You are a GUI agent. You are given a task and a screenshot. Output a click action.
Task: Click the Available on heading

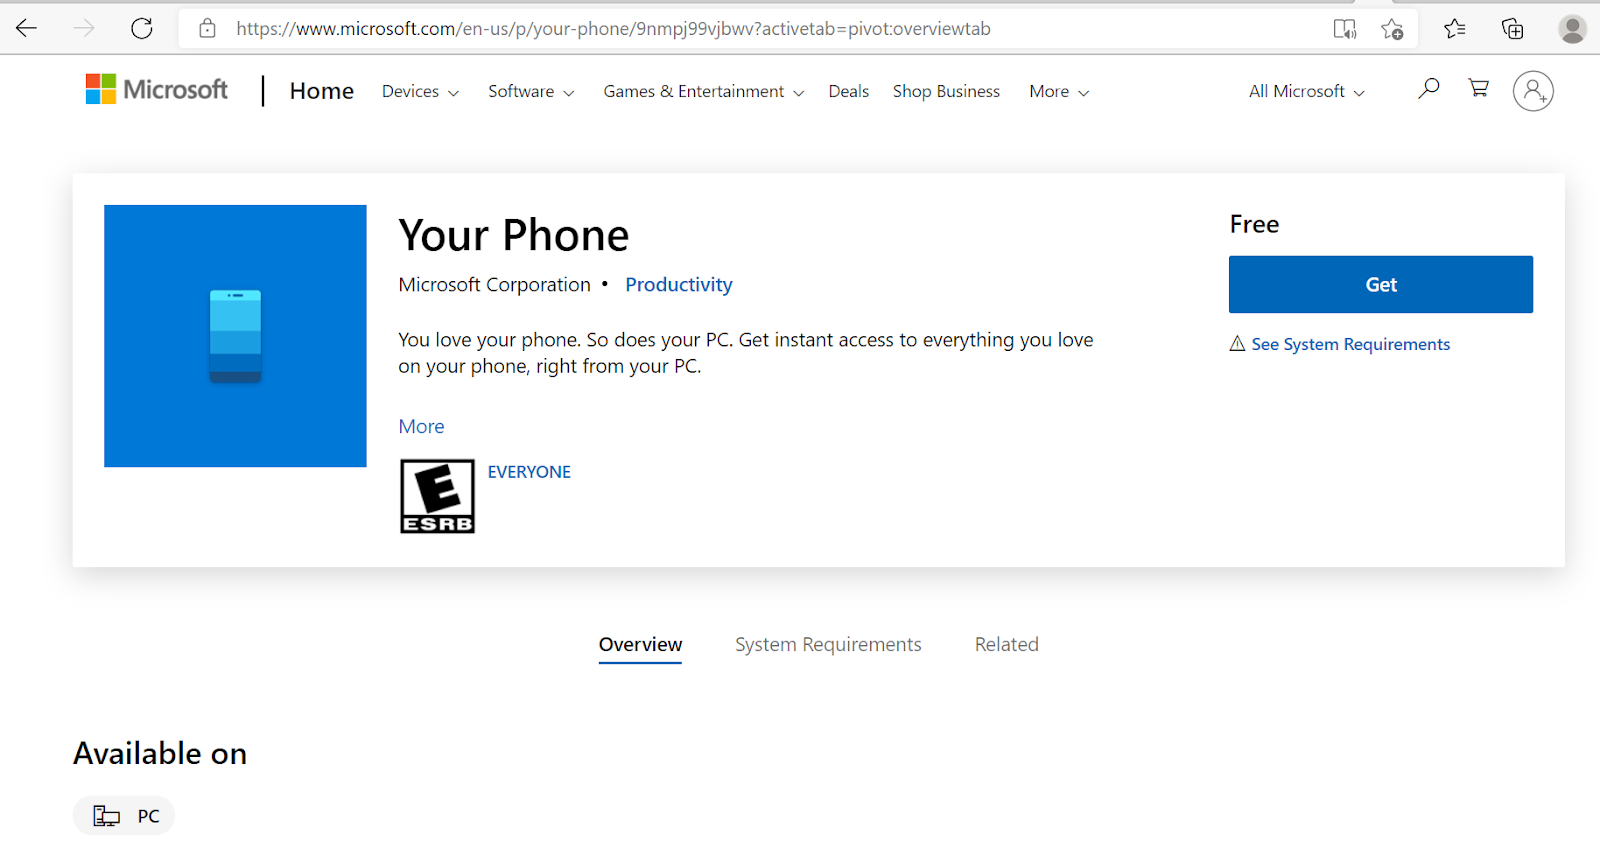tap(160, 753)
